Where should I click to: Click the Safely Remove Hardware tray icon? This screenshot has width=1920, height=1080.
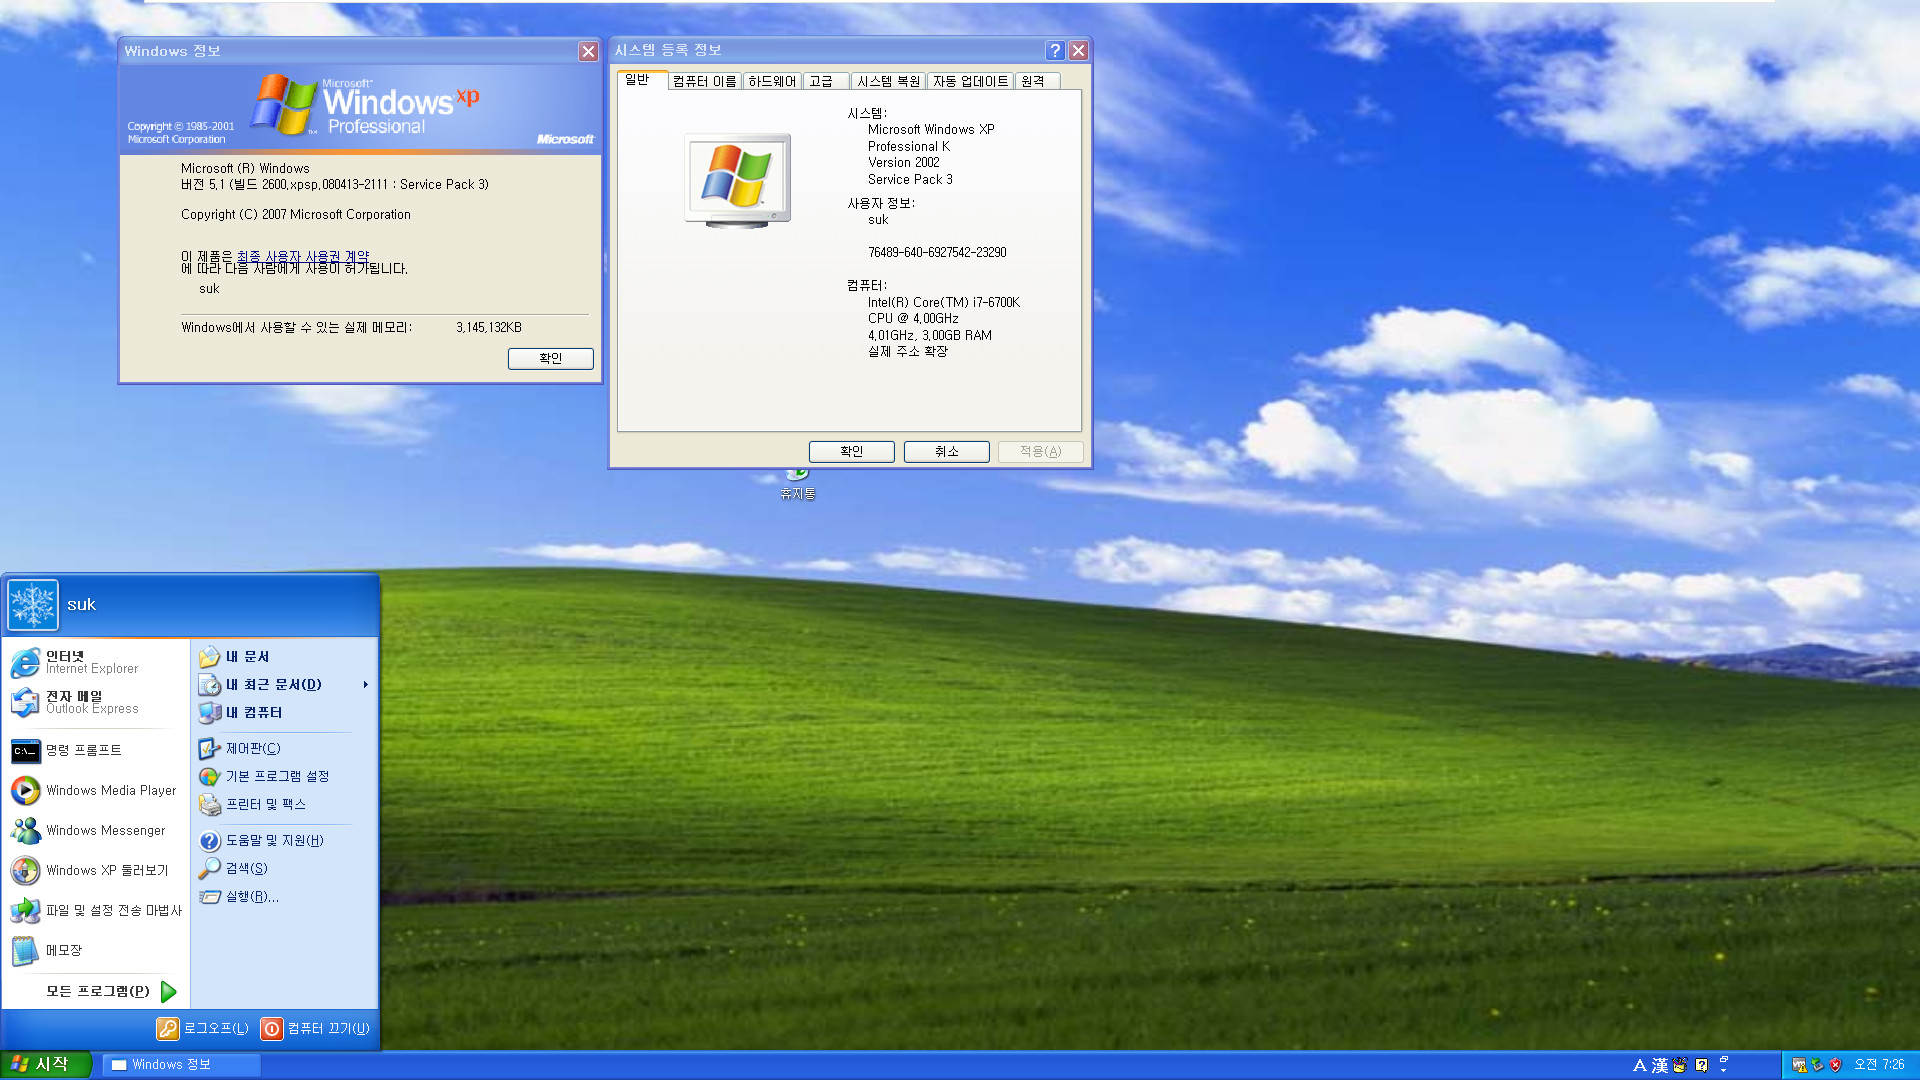coord(1817,1065)
